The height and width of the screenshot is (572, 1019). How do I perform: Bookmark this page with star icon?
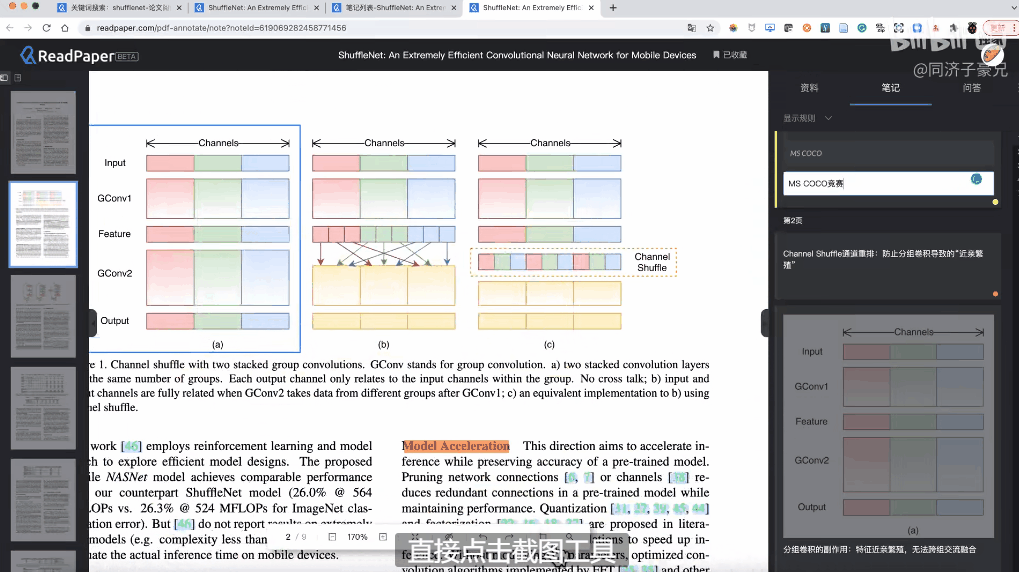pos(710,28)
